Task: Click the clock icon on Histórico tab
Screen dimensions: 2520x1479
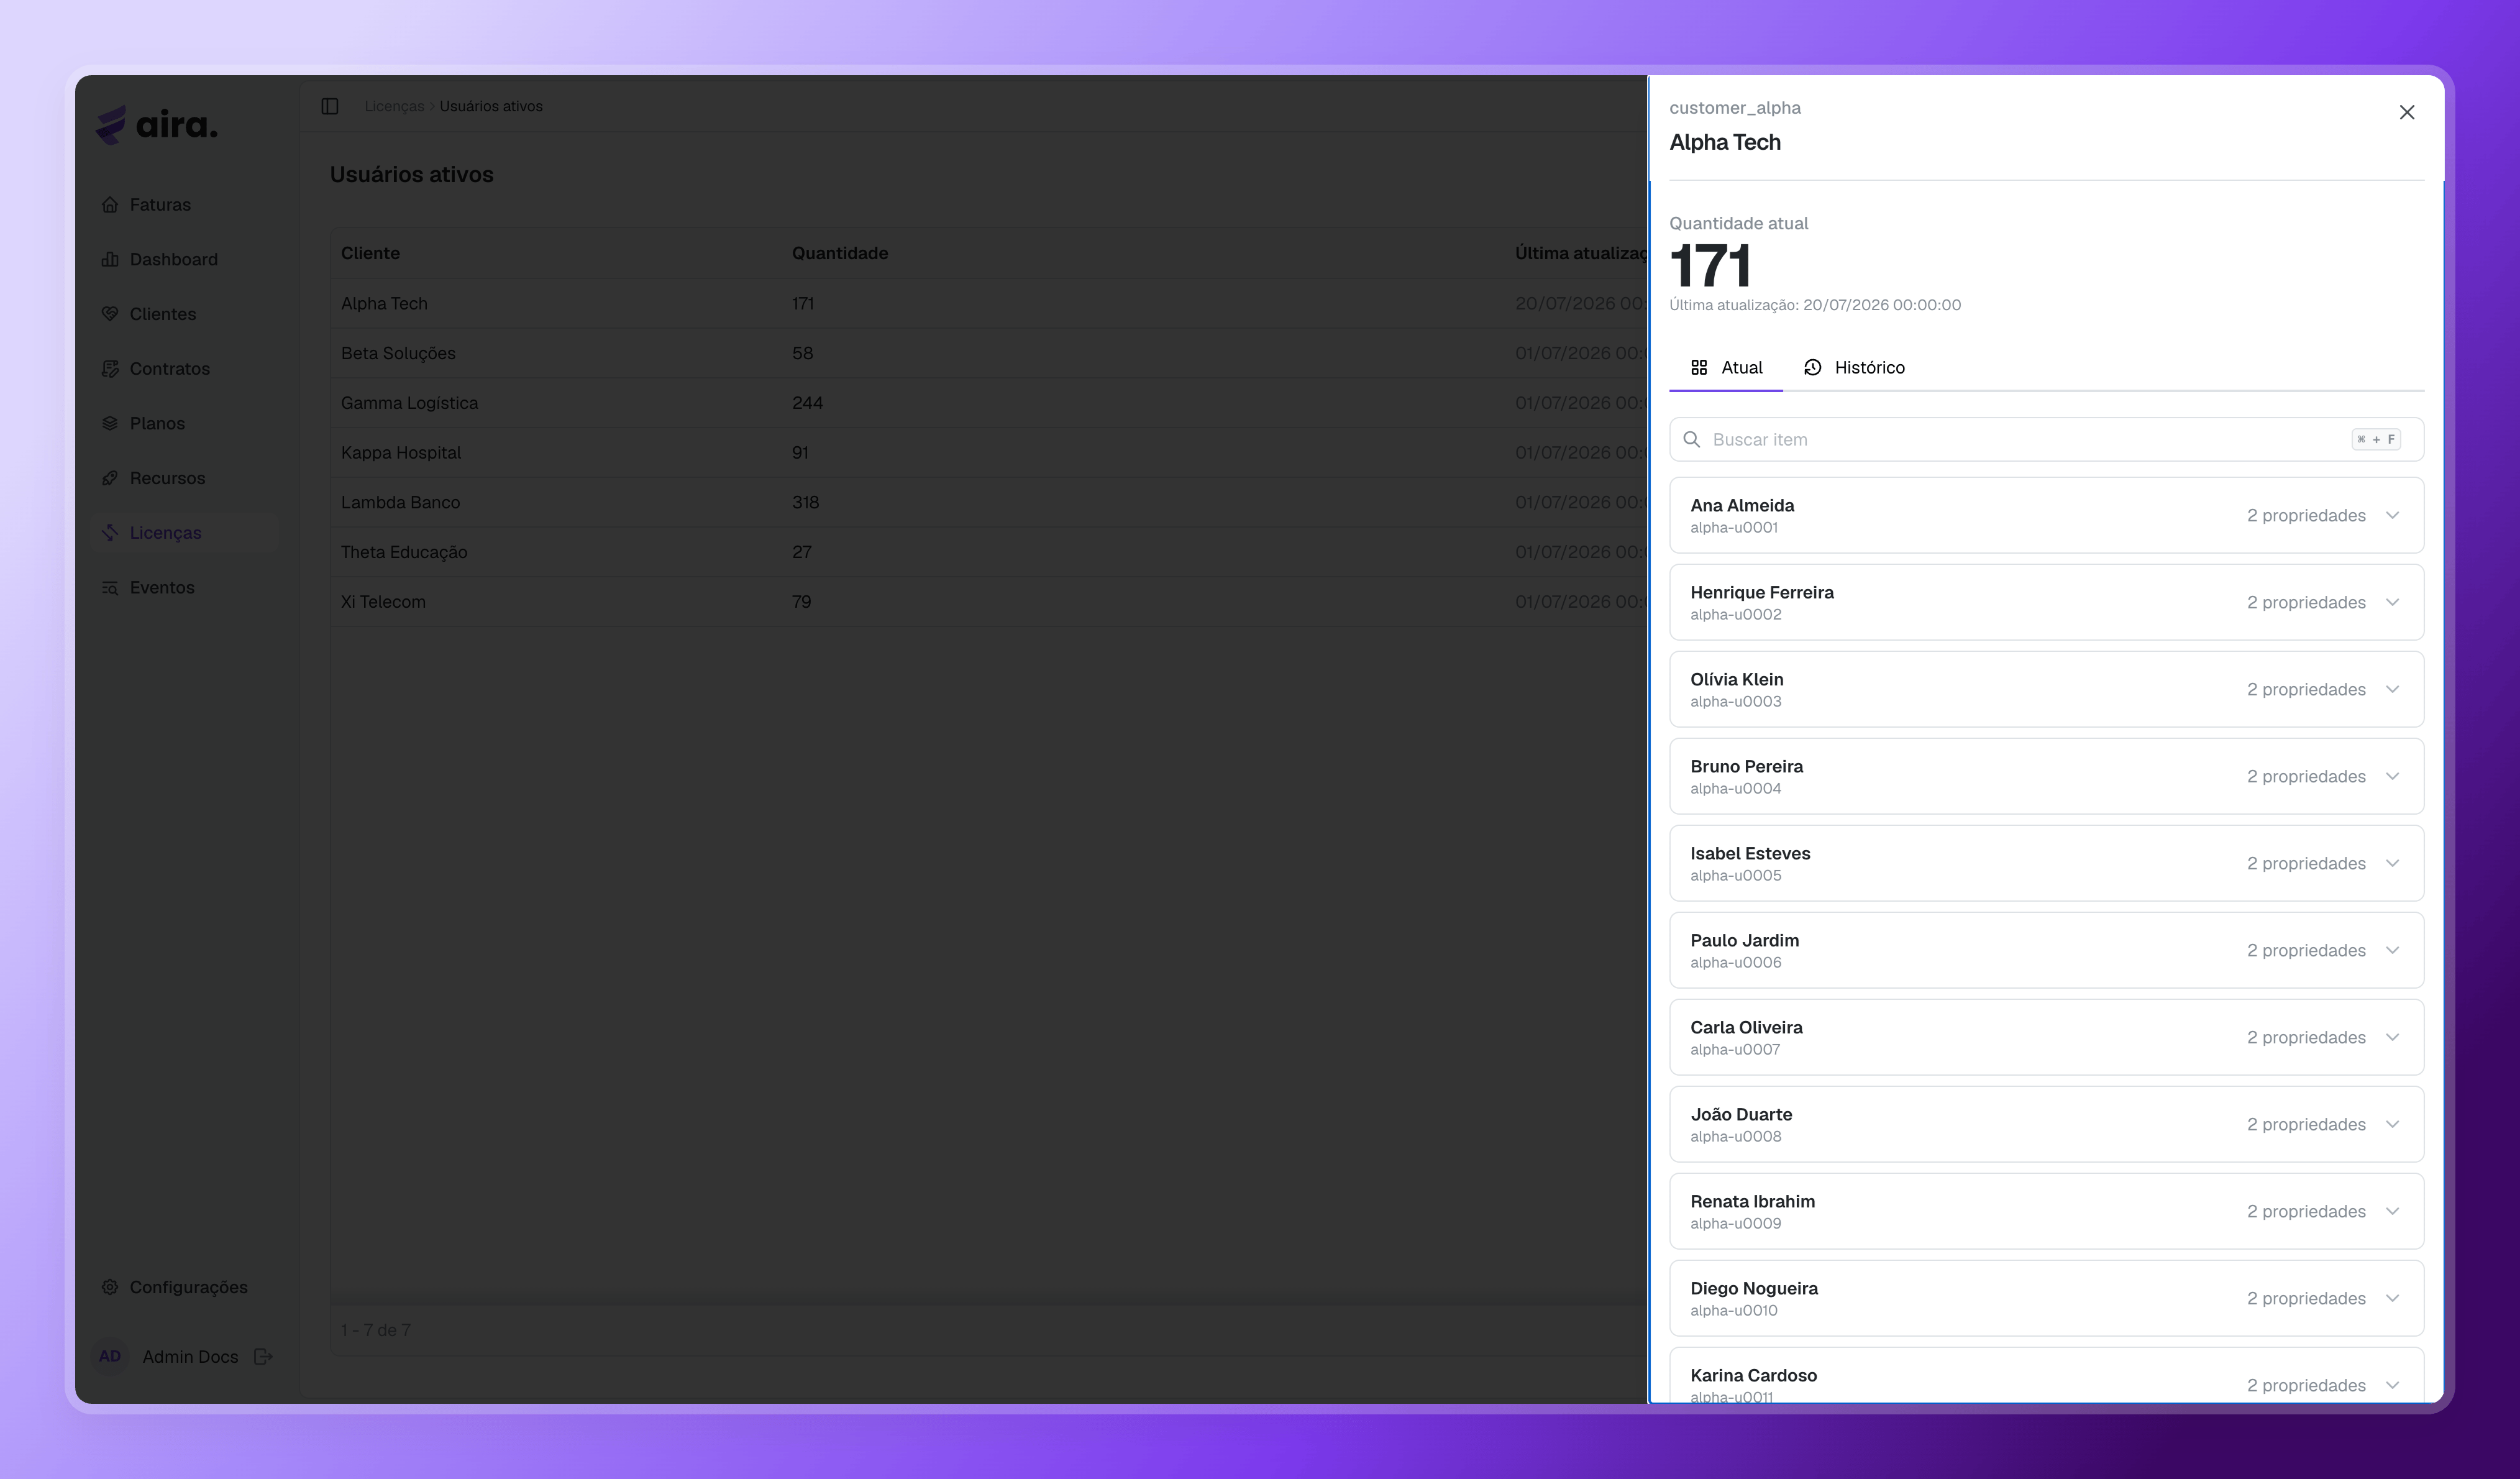Action: [1813, 368]
